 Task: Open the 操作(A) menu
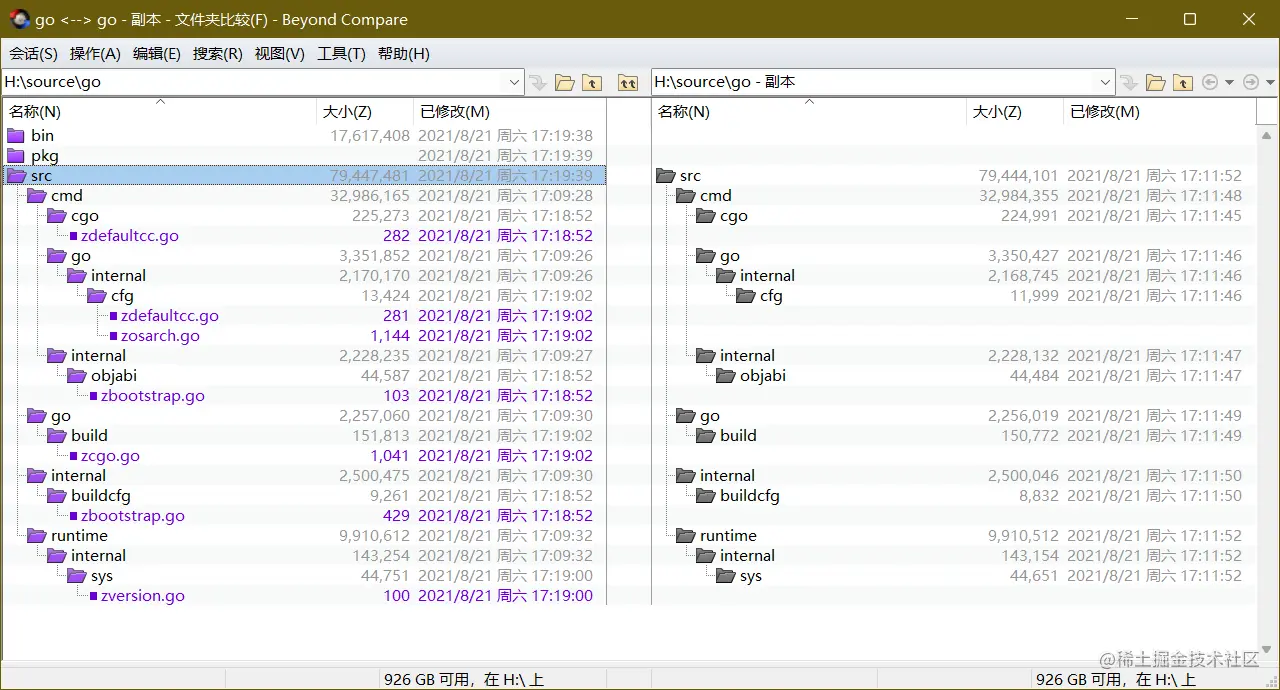pos(95,54)
